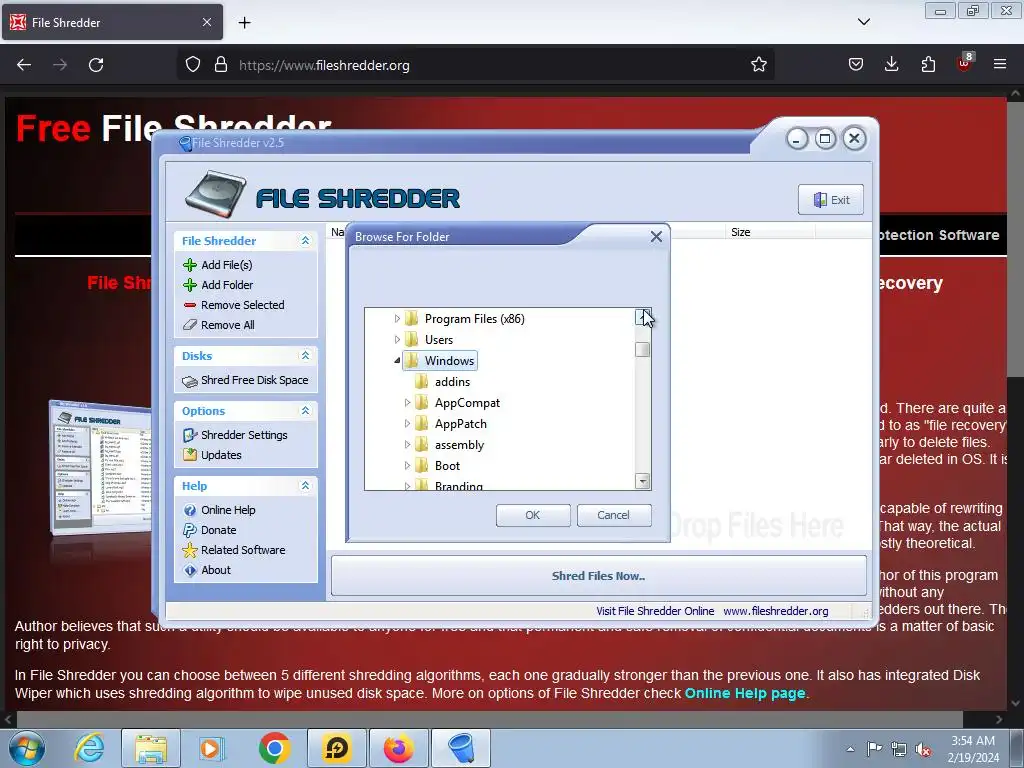
Task: Click the File Shredder hard drive logo
Action: tap(216, 194)
